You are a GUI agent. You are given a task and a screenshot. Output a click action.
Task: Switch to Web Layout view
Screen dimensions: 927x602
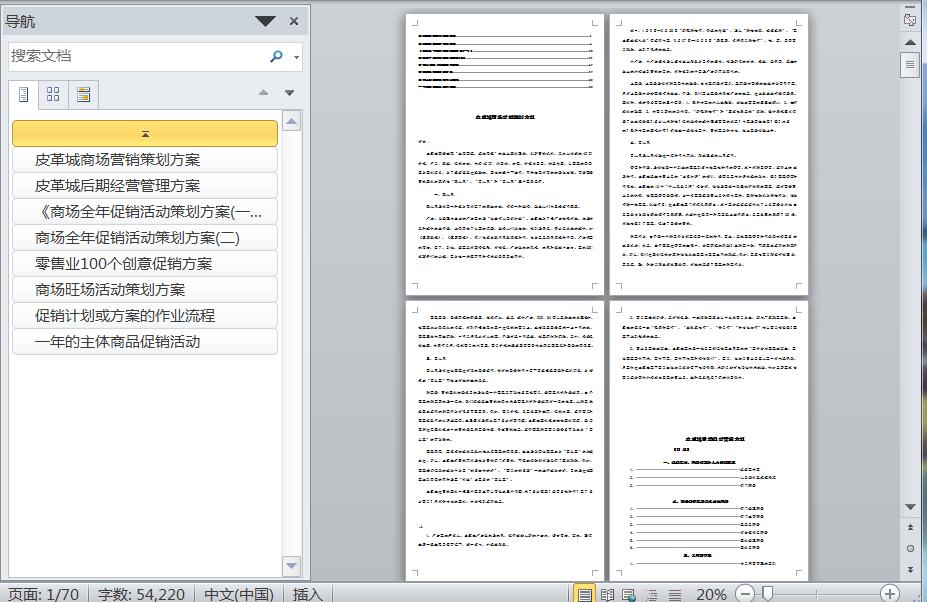[x=628, y=594]
